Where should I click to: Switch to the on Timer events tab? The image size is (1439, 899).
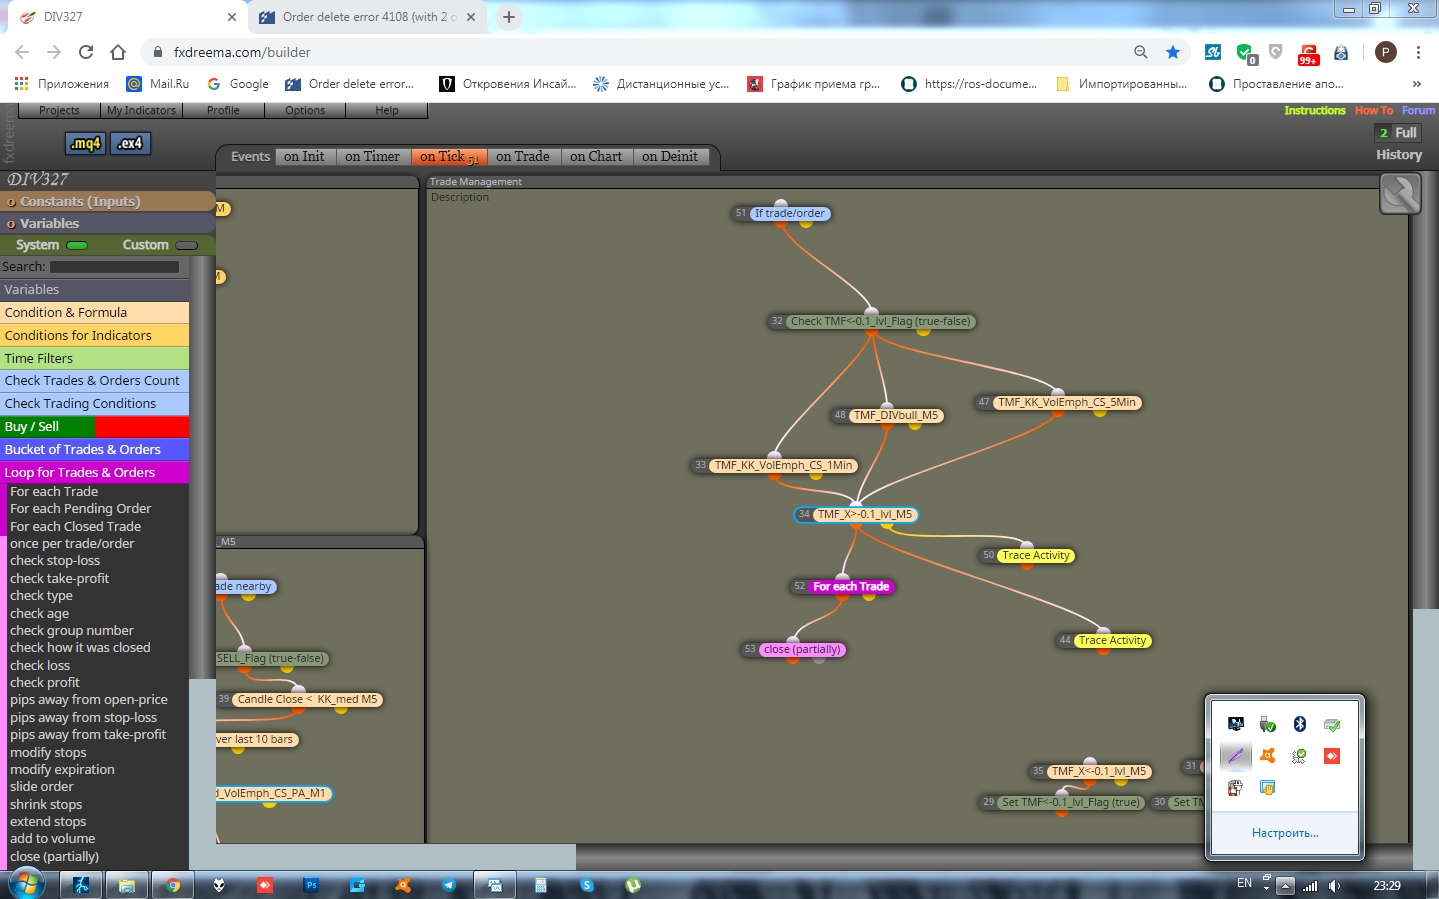pyautogui.click(x=372, y=156)
